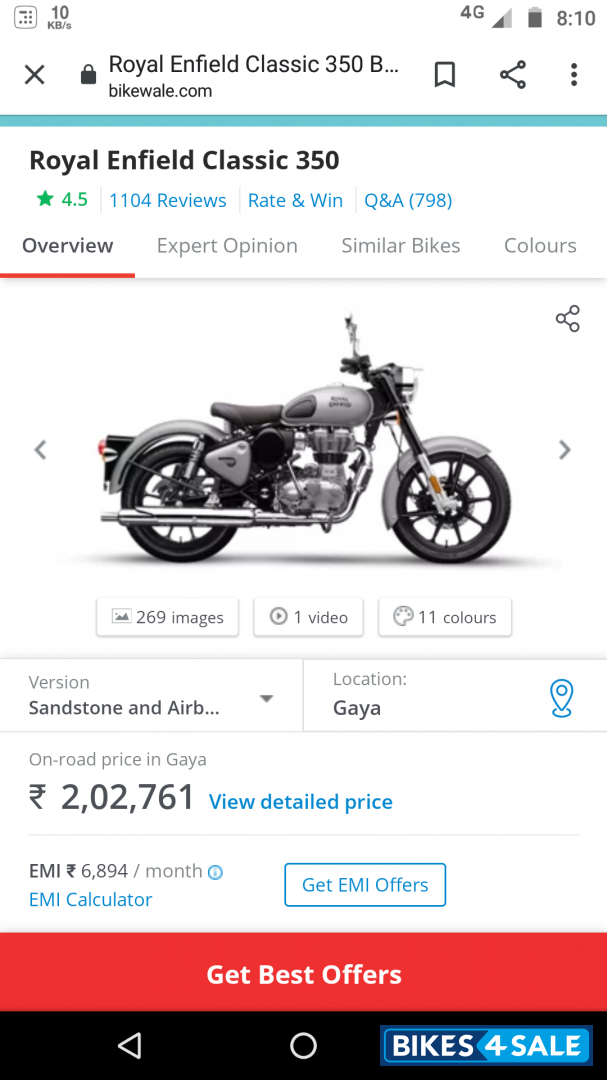Share the bike image

click(x=567, y=319)
